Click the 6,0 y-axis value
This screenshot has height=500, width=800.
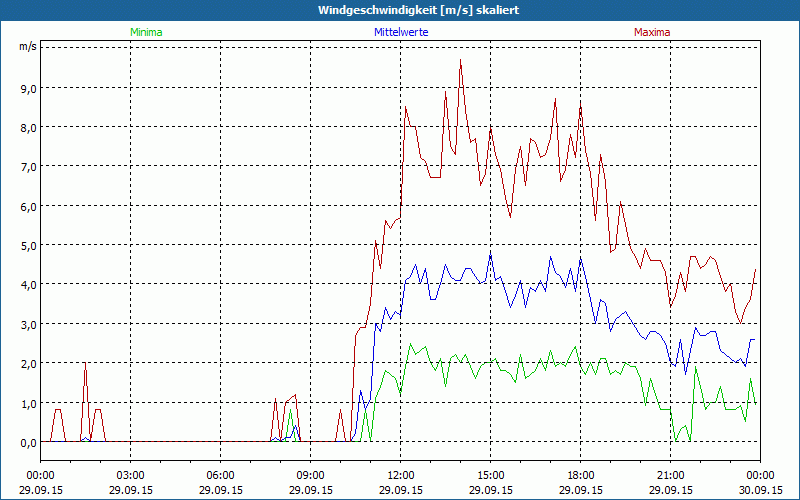coord(29,207)
